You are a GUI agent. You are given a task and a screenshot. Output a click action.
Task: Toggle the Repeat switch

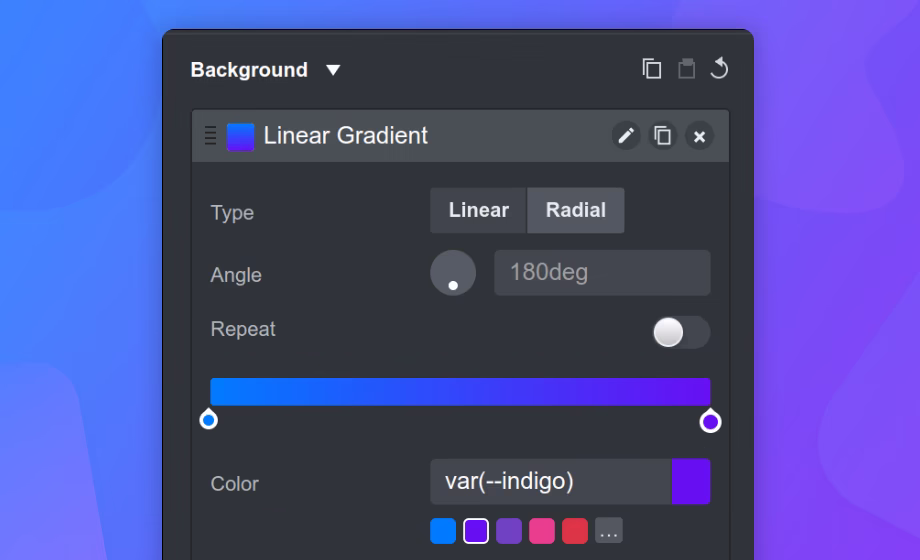(x=681, y=332)
